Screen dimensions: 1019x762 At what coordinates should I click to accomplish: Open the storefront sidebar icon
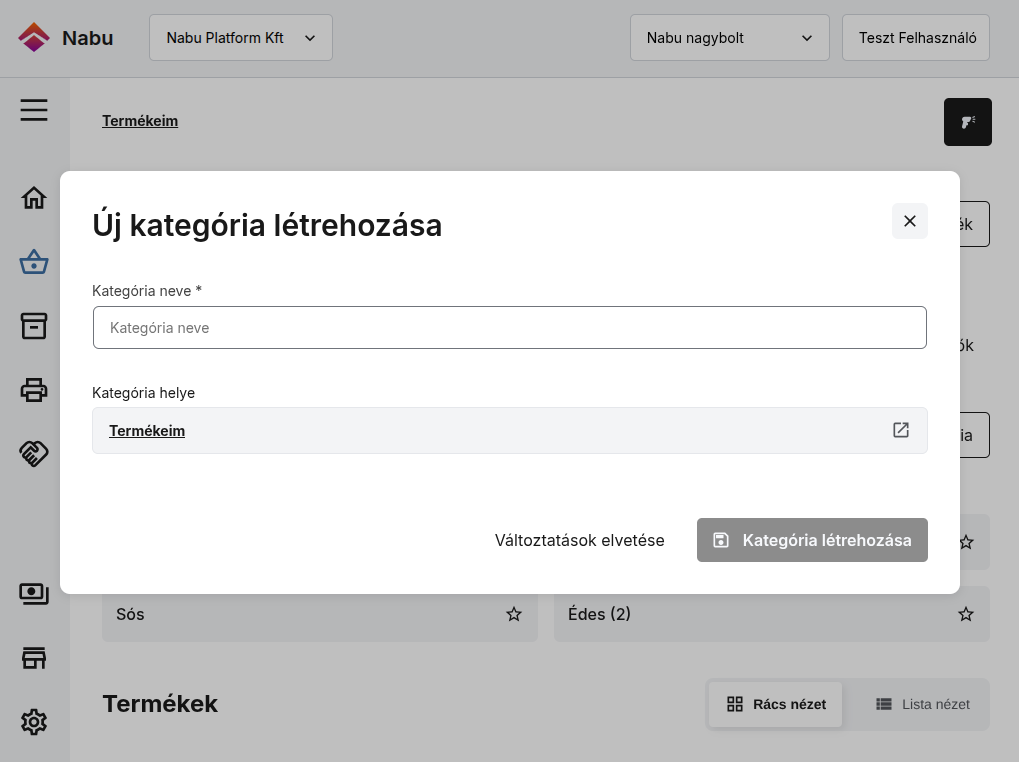34,658
